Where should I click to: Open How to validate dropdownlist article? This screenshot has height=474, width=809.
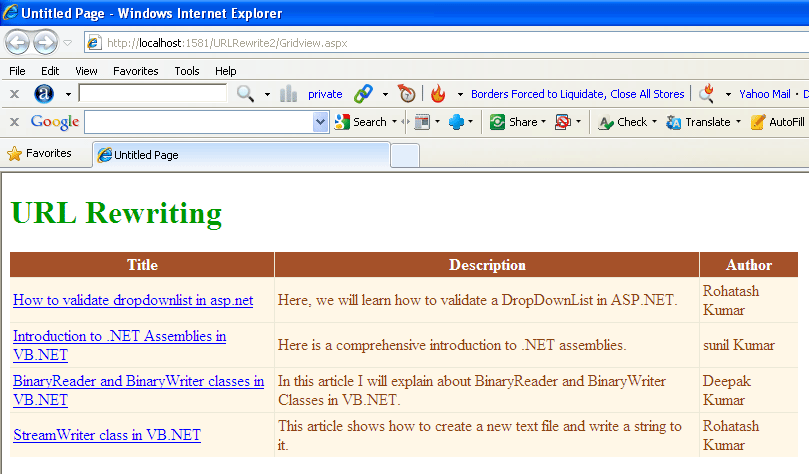click(x=133, y=300)
